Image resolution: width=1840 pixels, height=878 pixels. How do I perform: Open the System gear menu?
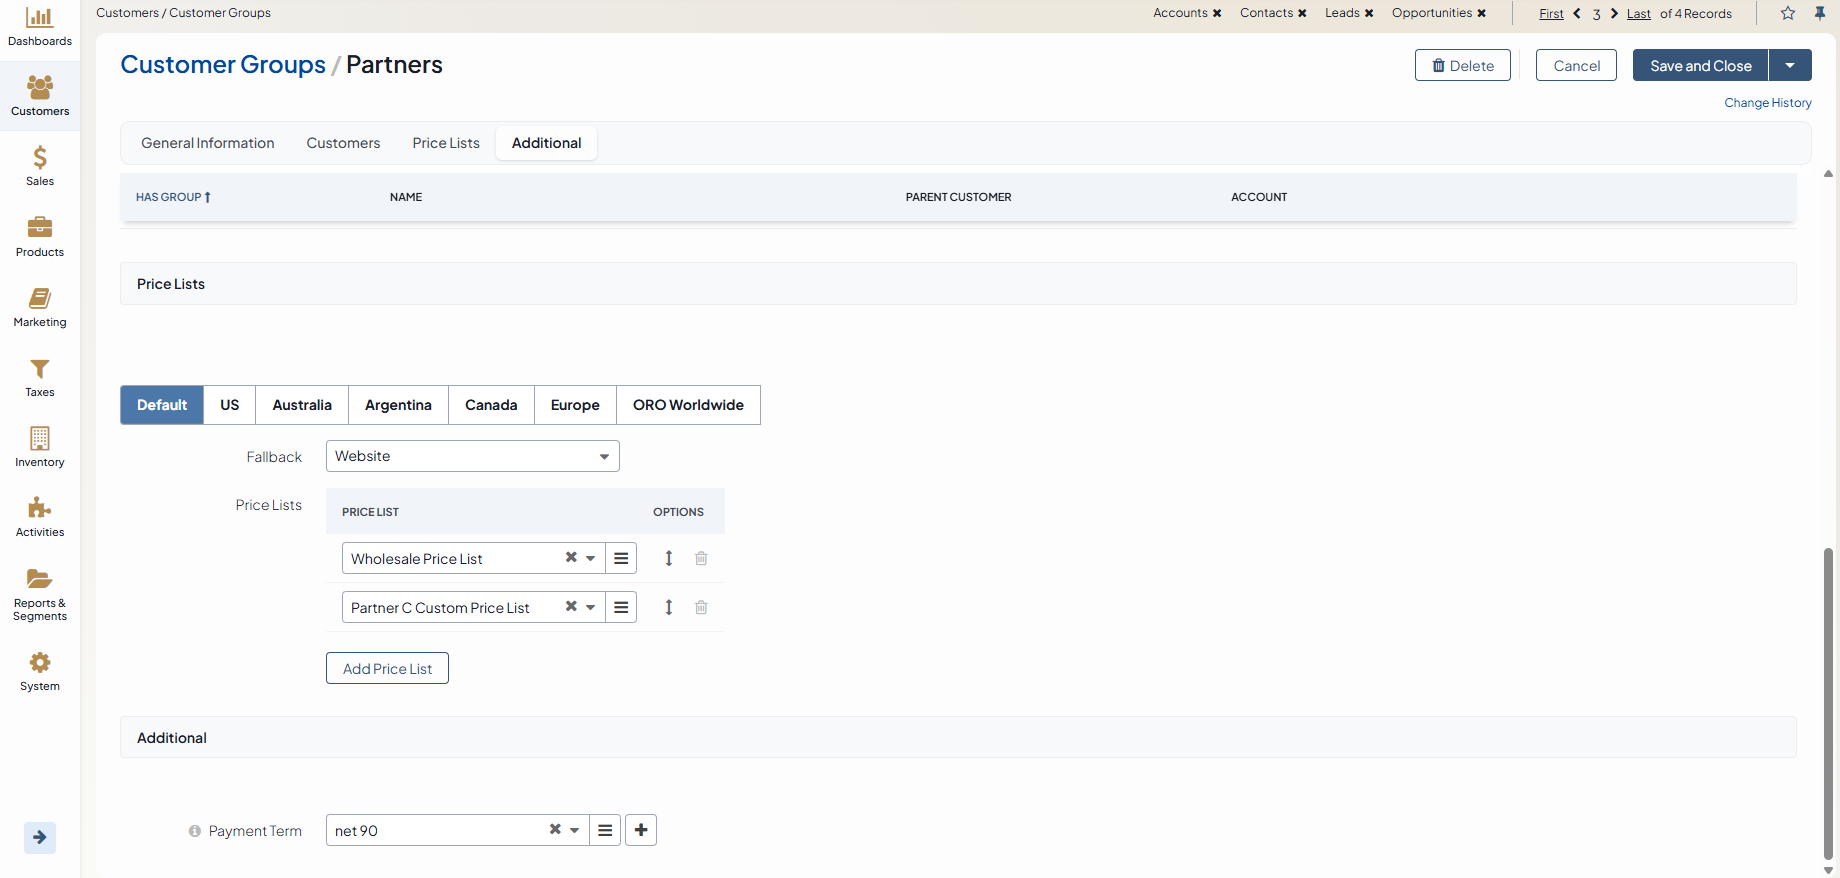coord(40,671)
